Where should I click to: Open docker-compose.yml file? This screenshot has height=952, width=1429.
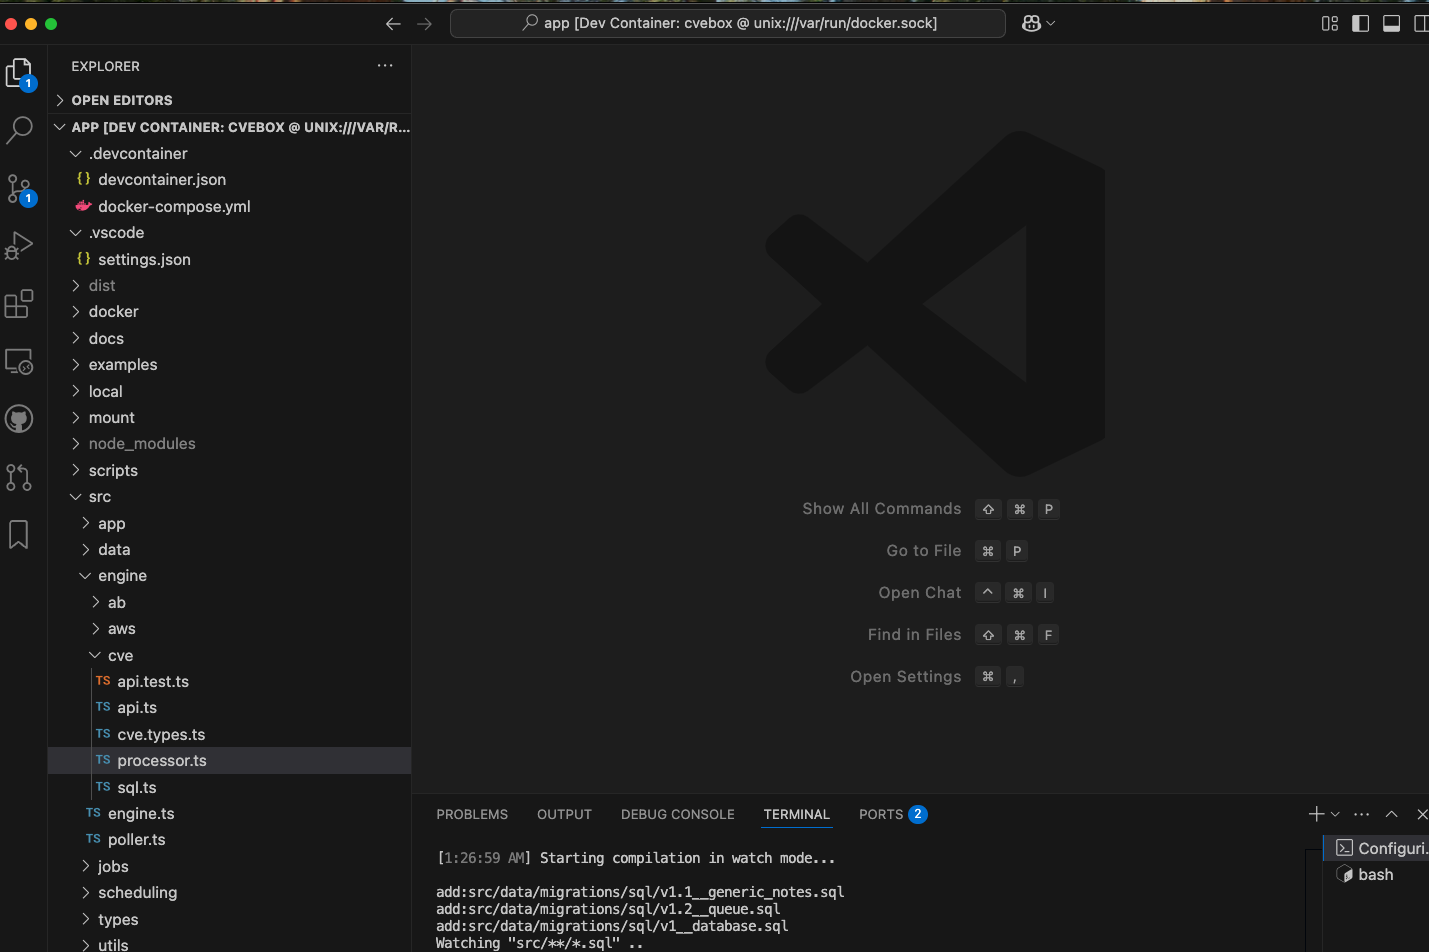(230, 206)
